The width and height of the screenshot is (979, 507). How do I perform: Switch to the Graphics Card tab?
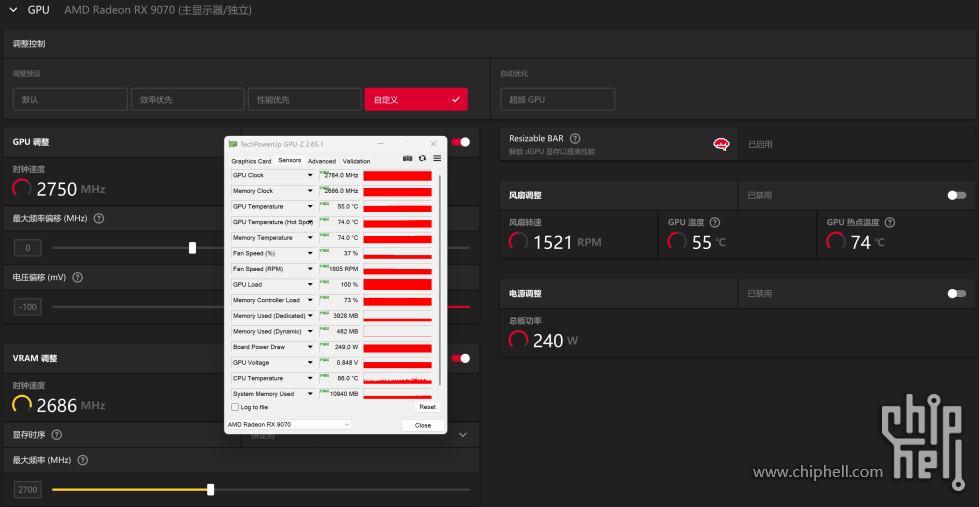click(251, 161)
